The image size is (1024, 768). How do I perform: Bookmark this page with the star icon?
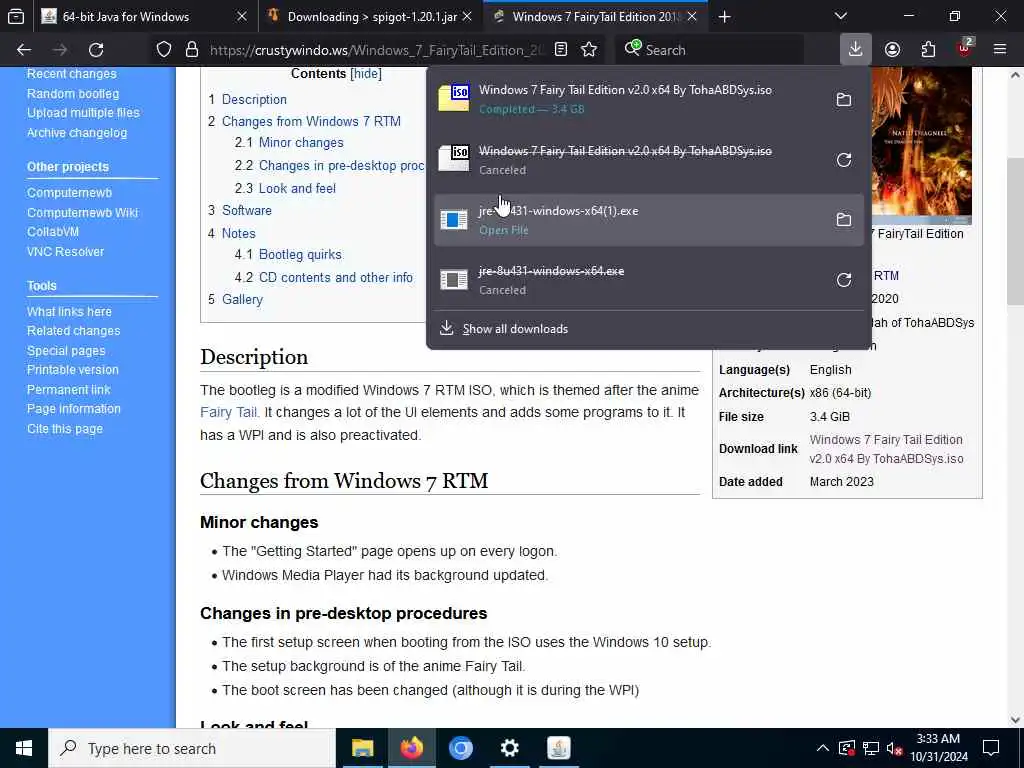[x=589, y=50]
